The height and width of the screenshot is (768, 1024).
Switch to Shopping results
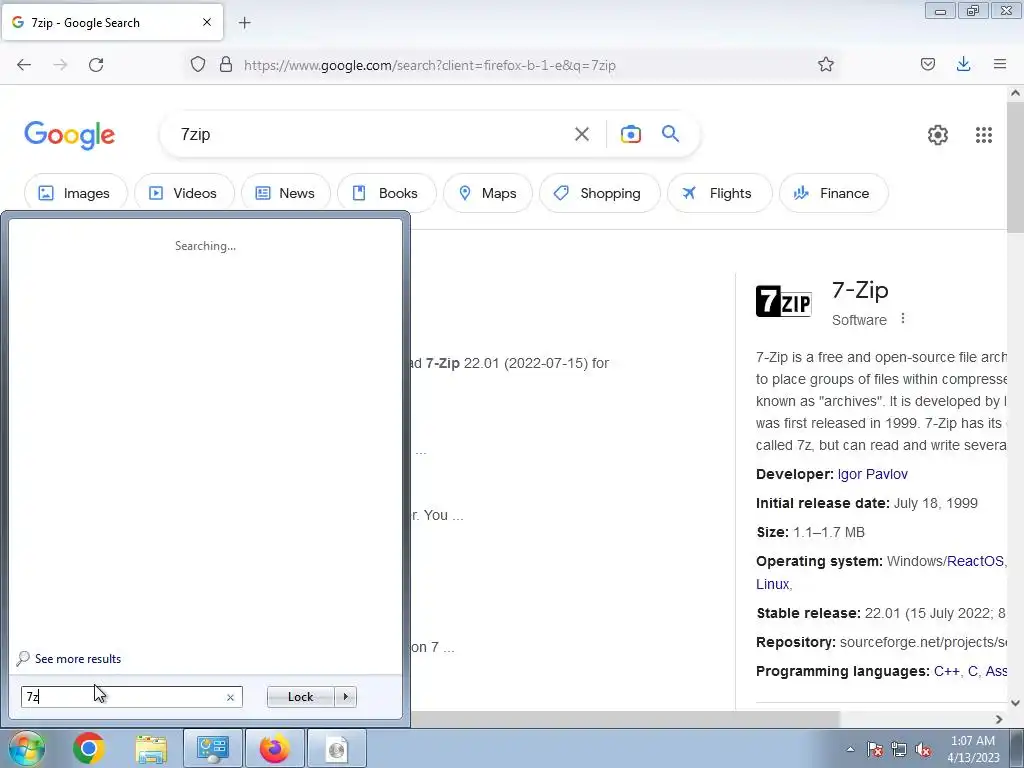coord(600,193)
